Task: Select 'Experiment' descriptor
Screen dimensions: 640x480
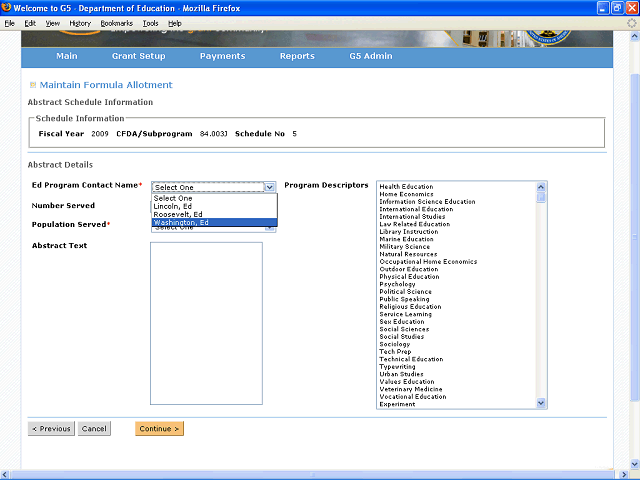Action: coord(397,404)
